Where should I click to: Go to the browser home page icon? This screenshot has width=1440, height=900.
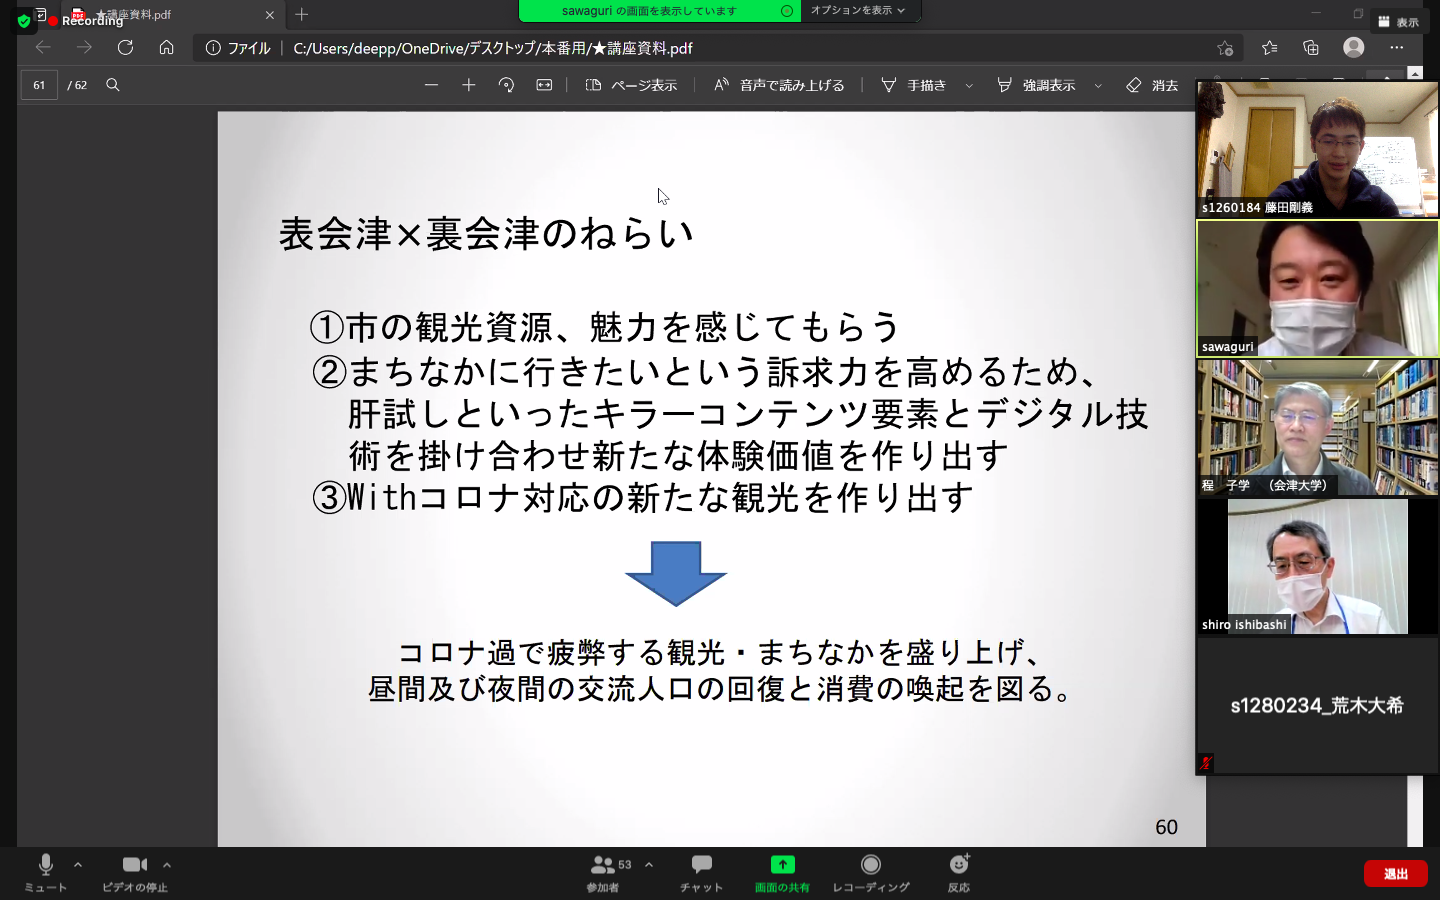click(167, 47)
